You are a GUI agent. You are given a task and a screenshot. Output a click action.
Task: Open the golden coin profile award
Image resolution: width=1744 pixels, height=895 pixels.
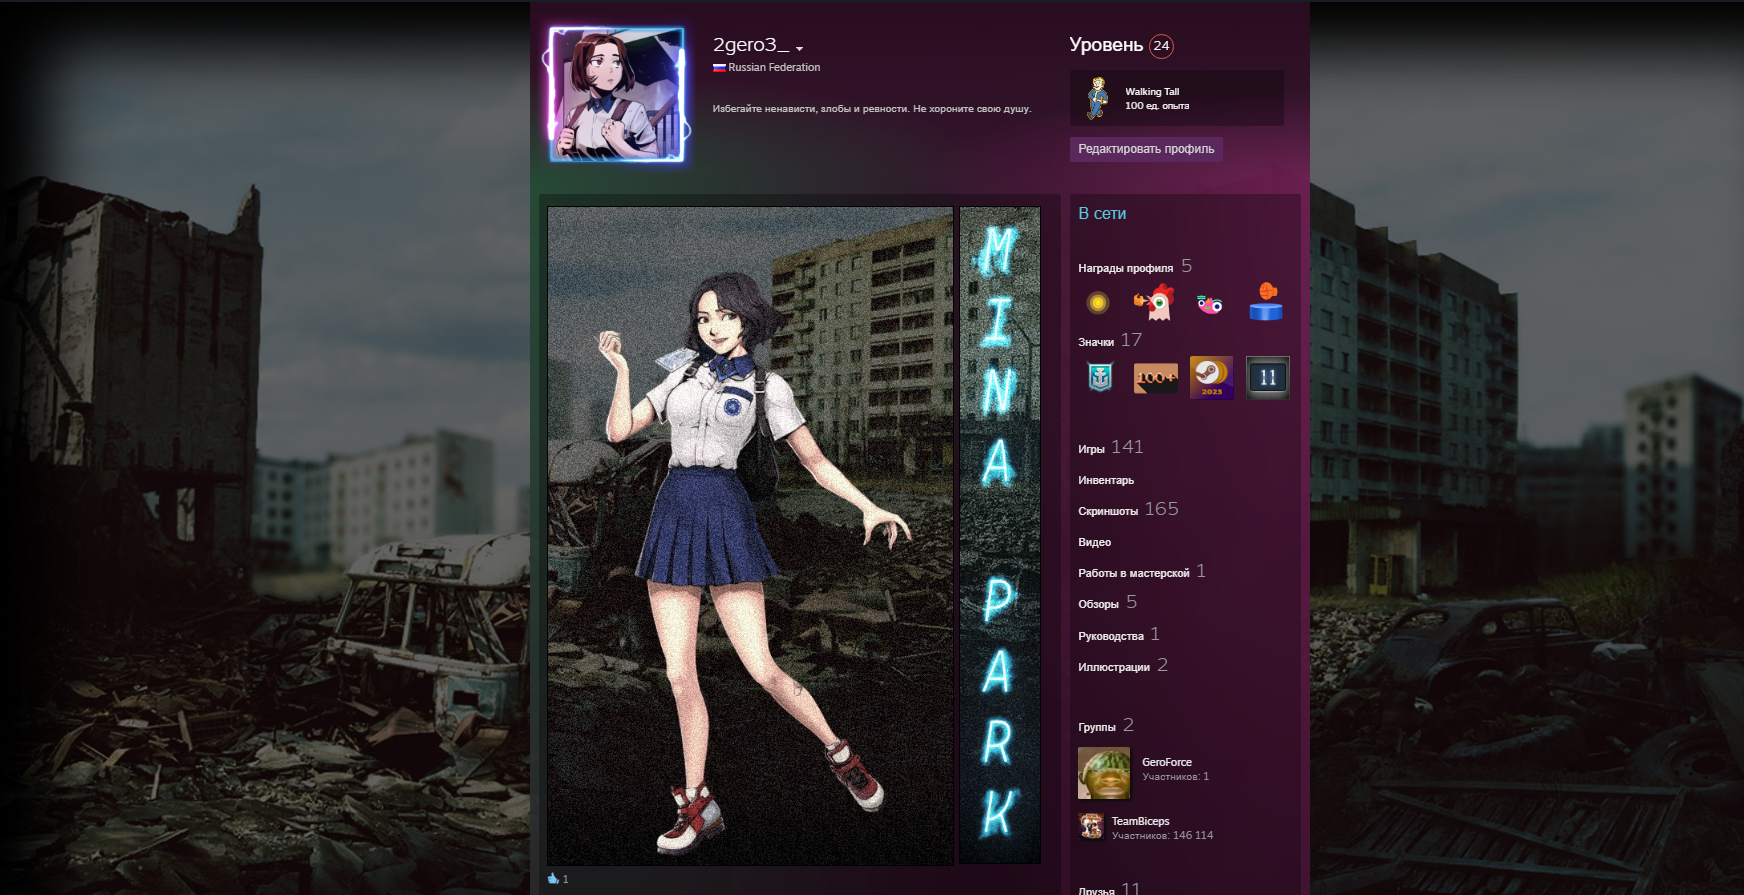coord(1098,302)
